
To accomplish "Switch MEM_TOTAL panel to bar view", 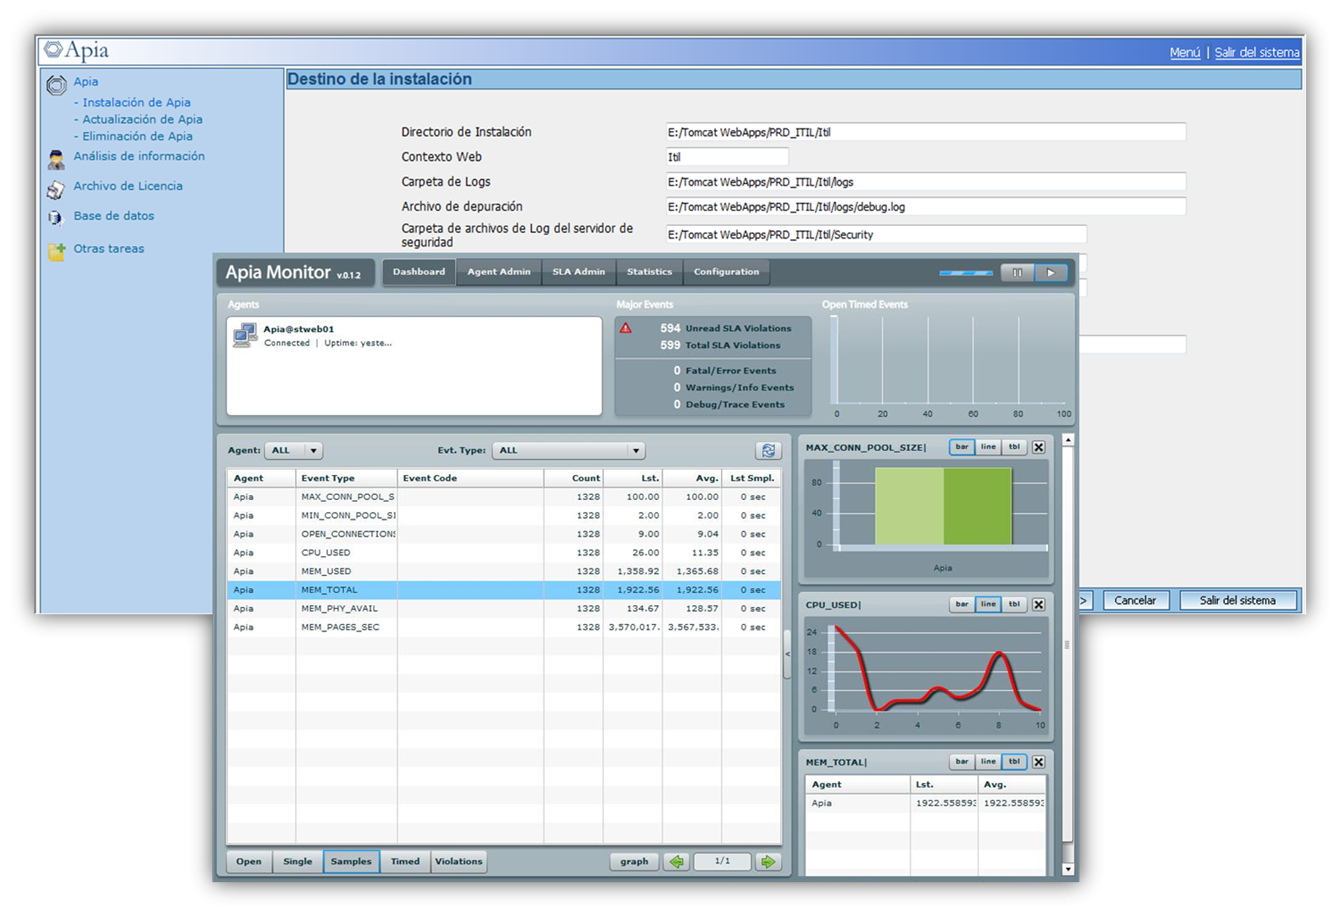I will 962,761.
